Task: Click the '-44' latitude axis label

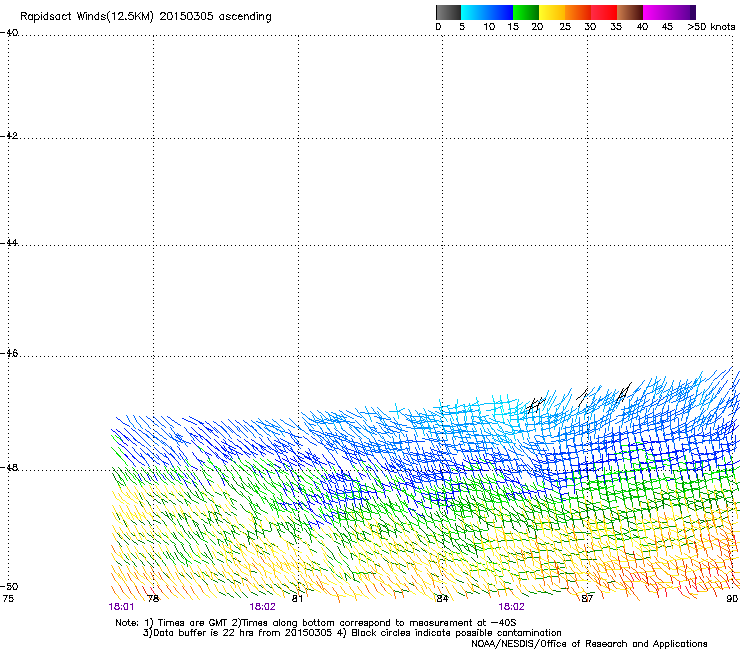Action: [9, 243]
